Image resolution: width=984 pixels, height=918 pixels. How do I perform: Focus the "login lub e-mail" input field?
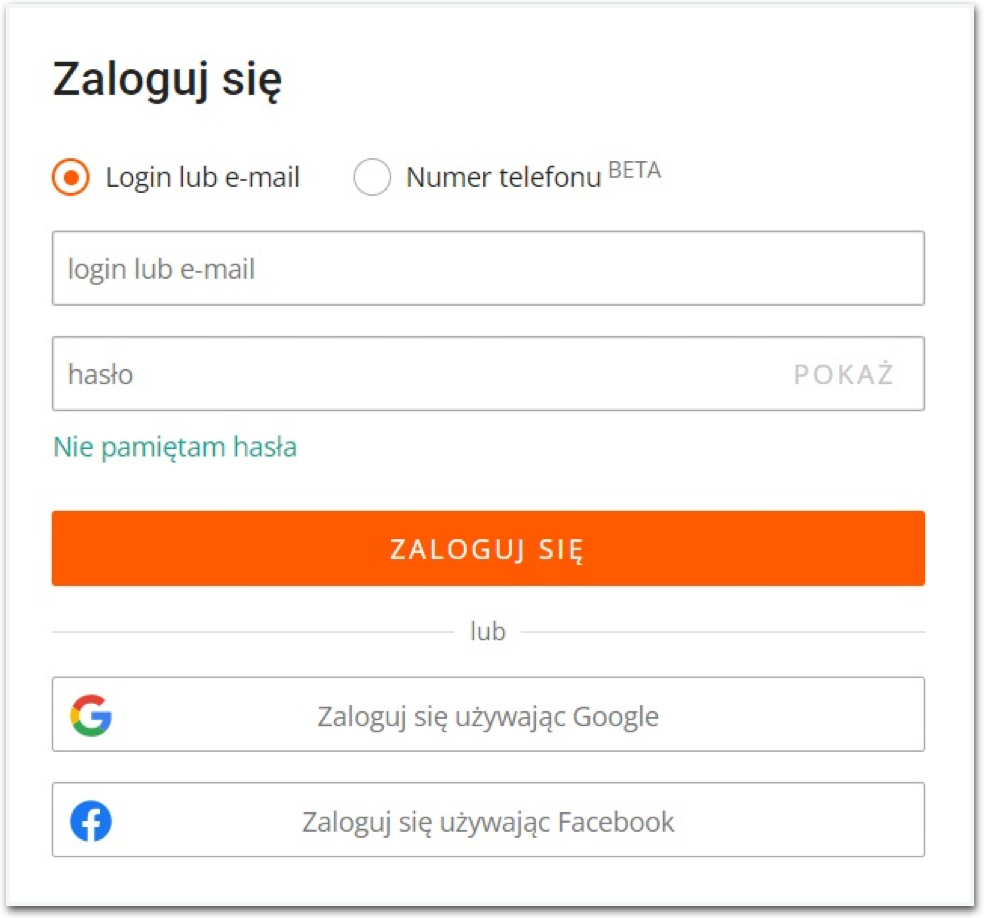click(x=487, y=268)
